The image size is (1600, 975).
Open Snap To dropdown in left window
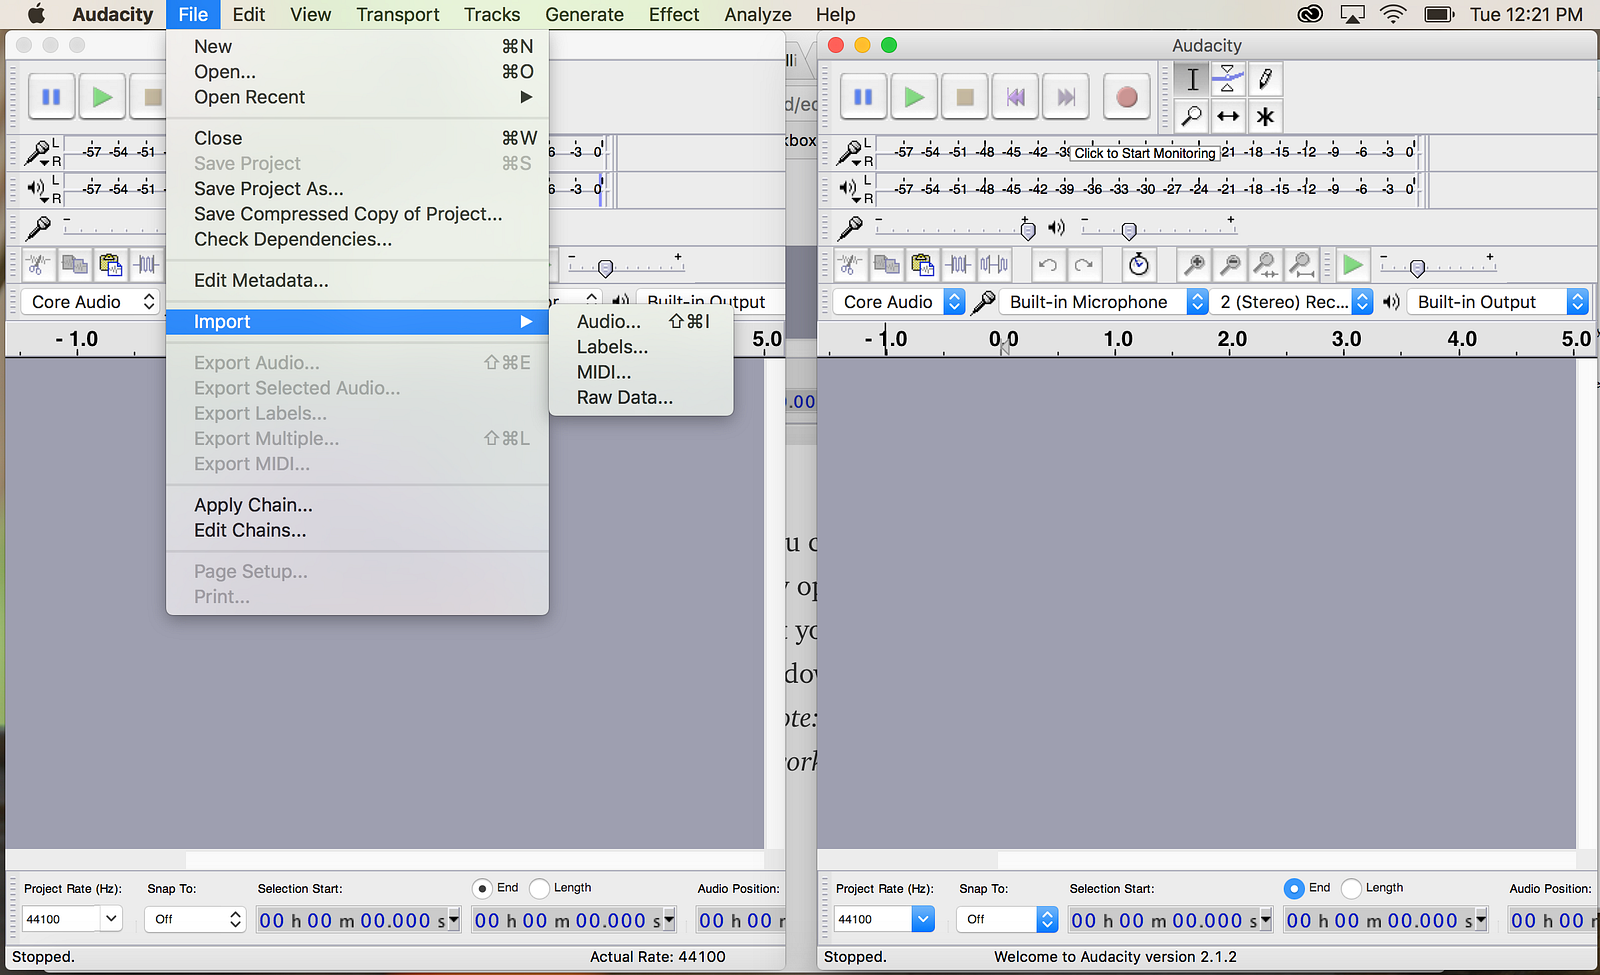point(195,919)
